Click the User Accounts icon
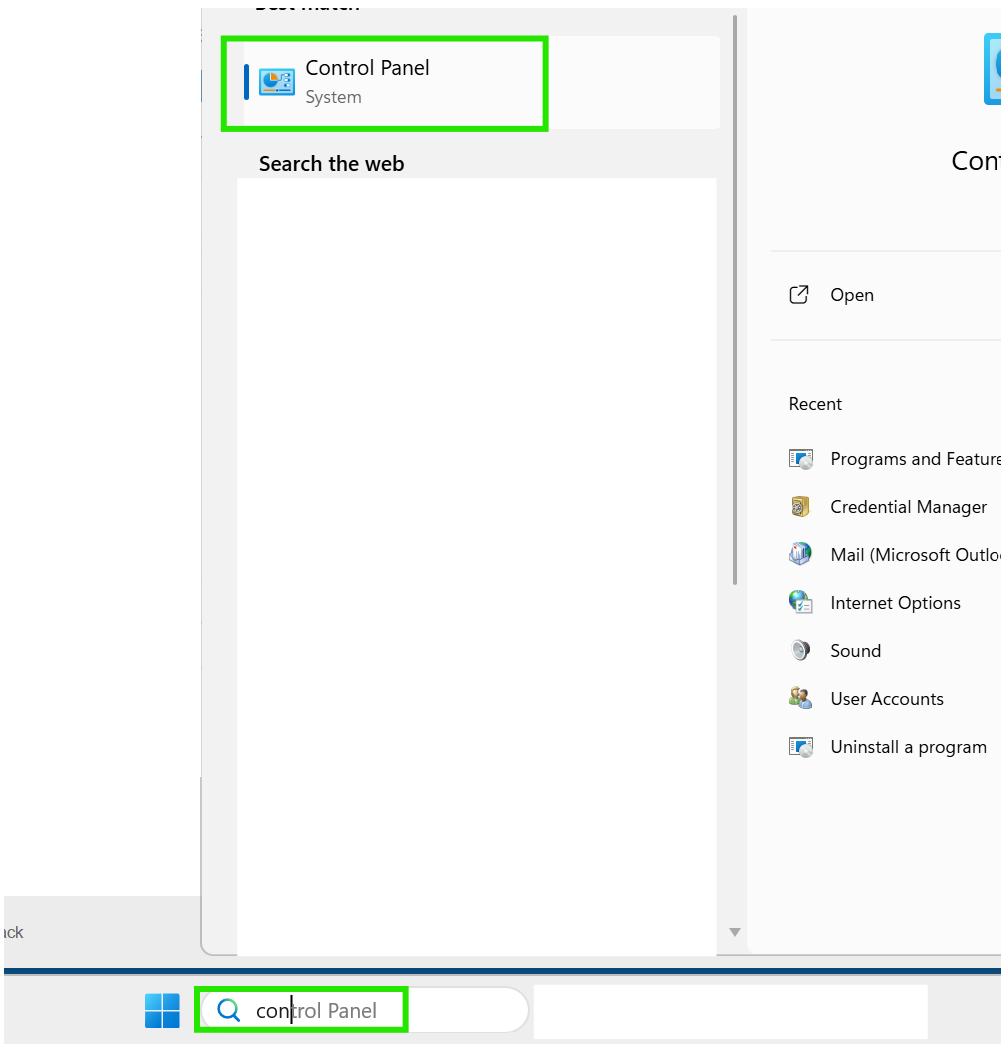This screenshot has height=1044, width=1001. [800, 698]
